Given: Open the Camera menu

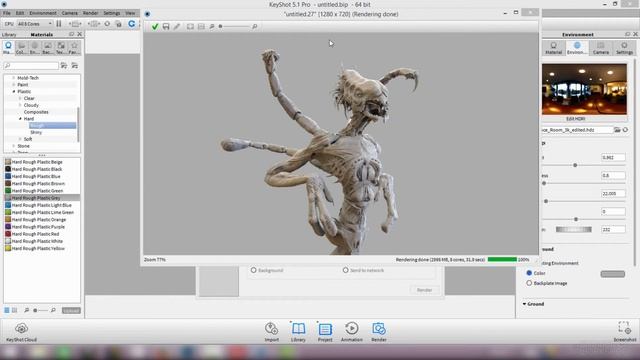Looking at the screenshot, I should [x=69, y=13].
